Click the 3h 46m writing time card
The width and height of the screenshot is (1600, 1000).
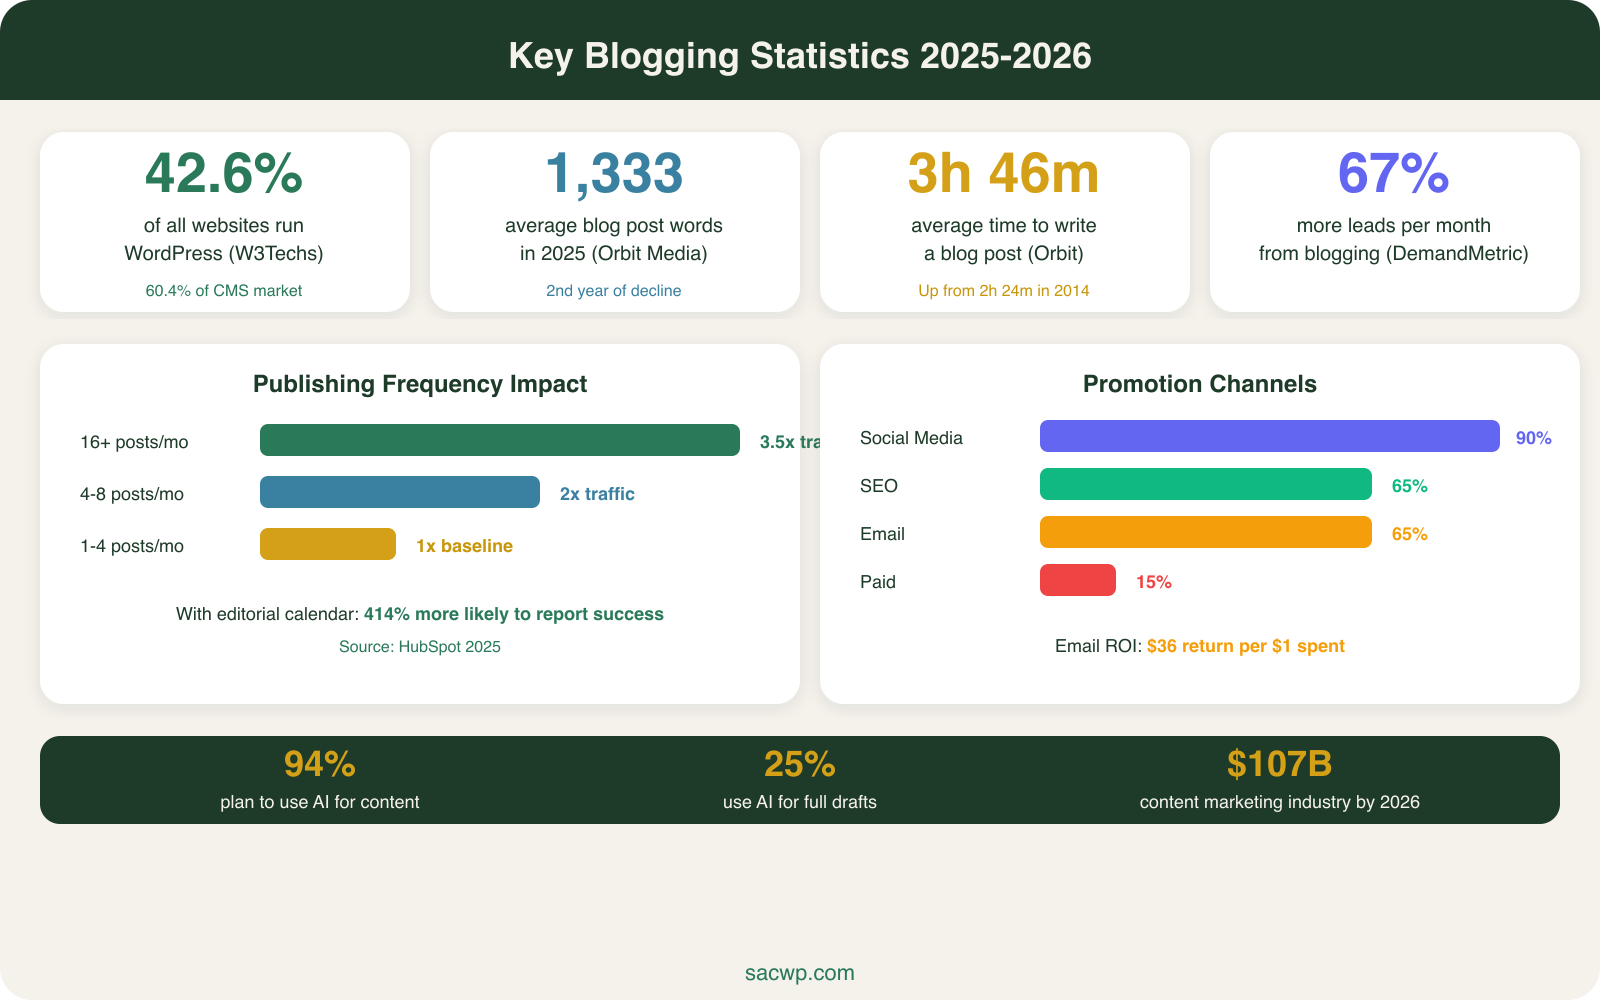pos(1003,220)
